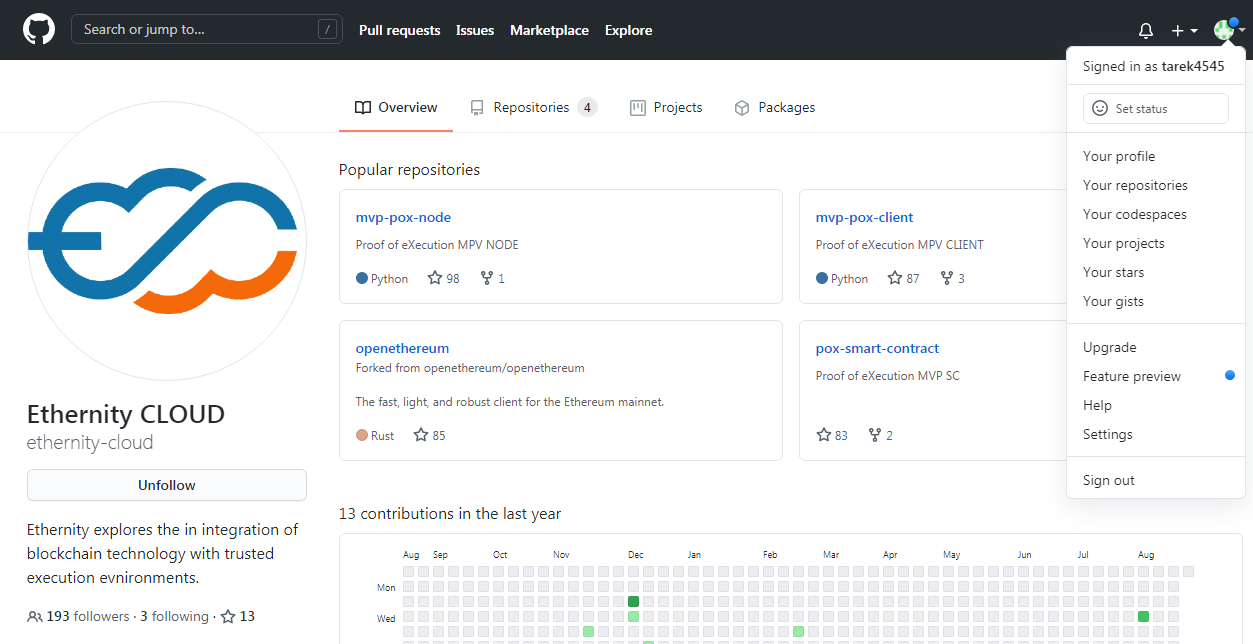Open the 3 following link
The image size is (1253, 644).
[174, 616]
